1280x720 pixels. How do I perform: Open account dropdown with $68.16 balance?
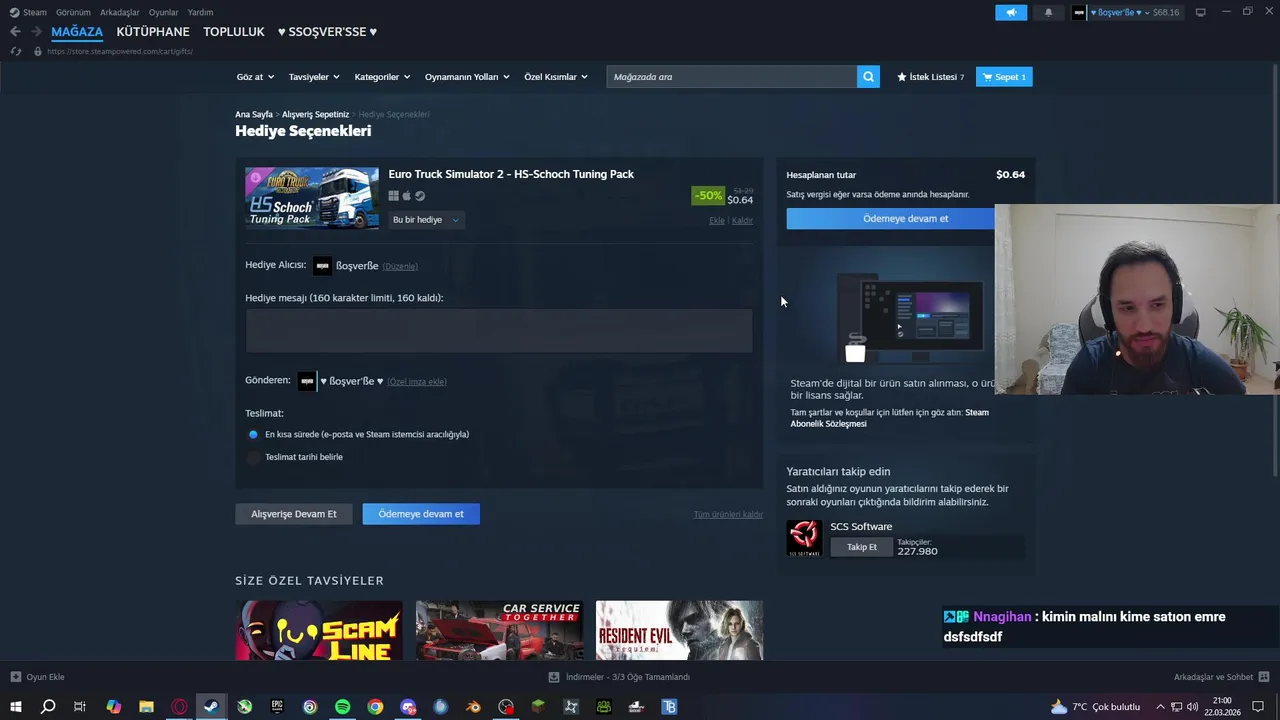point(1135,12)
